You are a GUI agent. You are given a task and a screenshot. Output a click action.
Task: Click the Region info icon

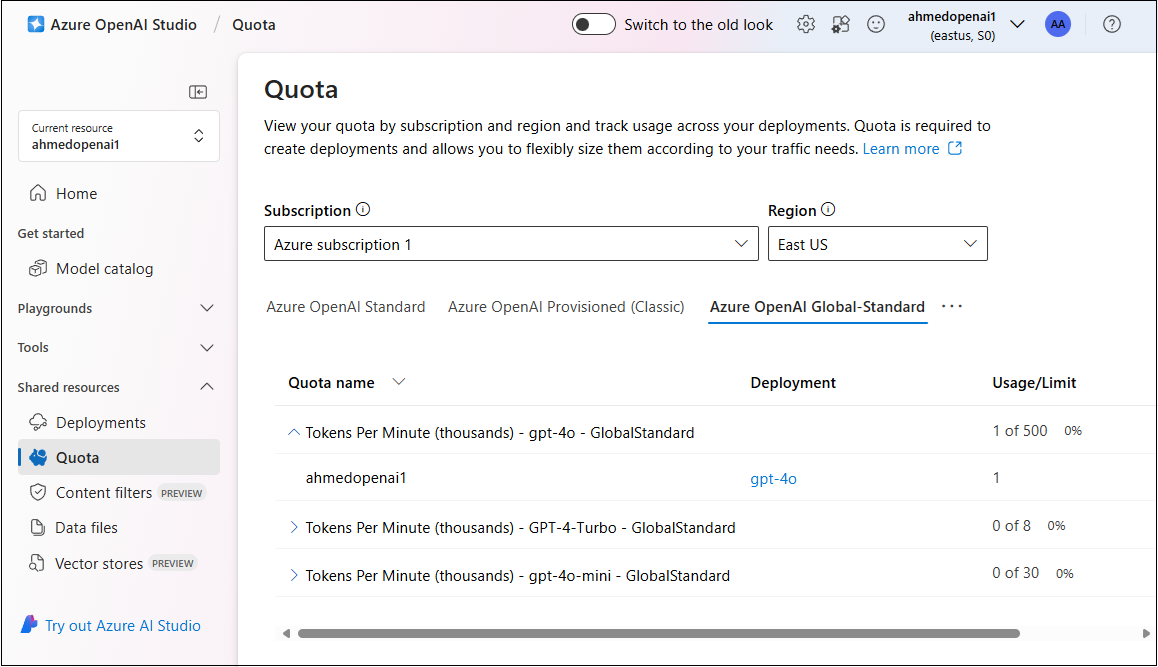click(x=828, y=210)
